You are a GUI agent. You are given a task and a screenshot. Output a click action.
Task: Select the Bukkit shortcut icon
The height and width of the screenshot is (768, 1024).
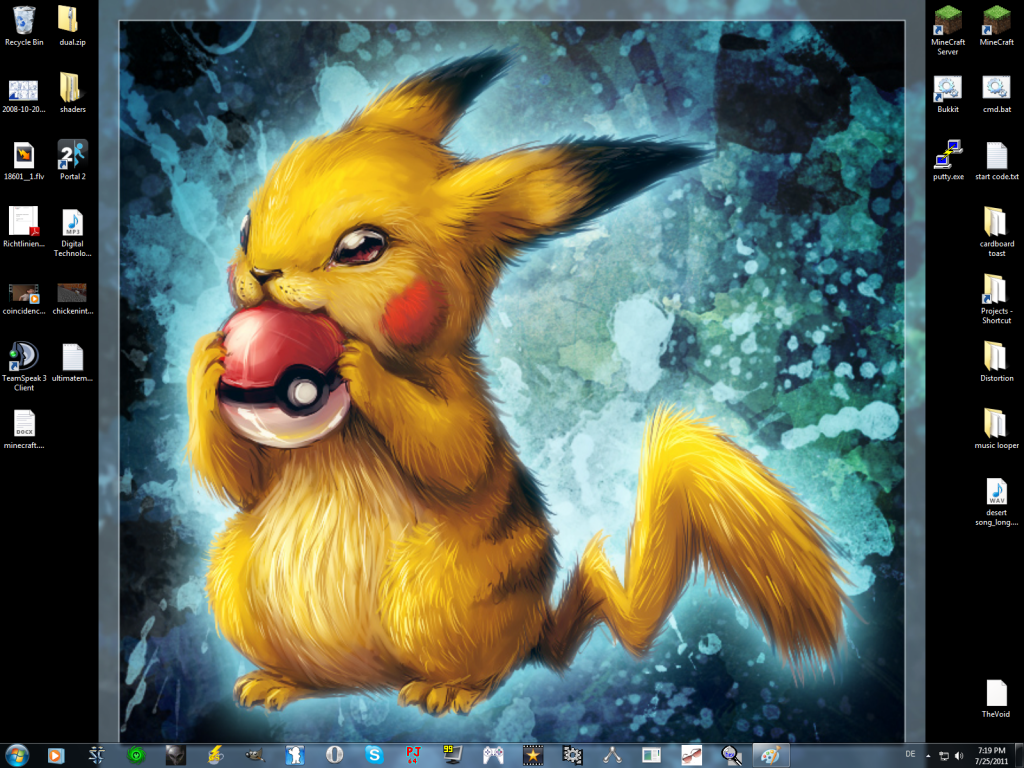pyautogui.click(x=948, y=93)
